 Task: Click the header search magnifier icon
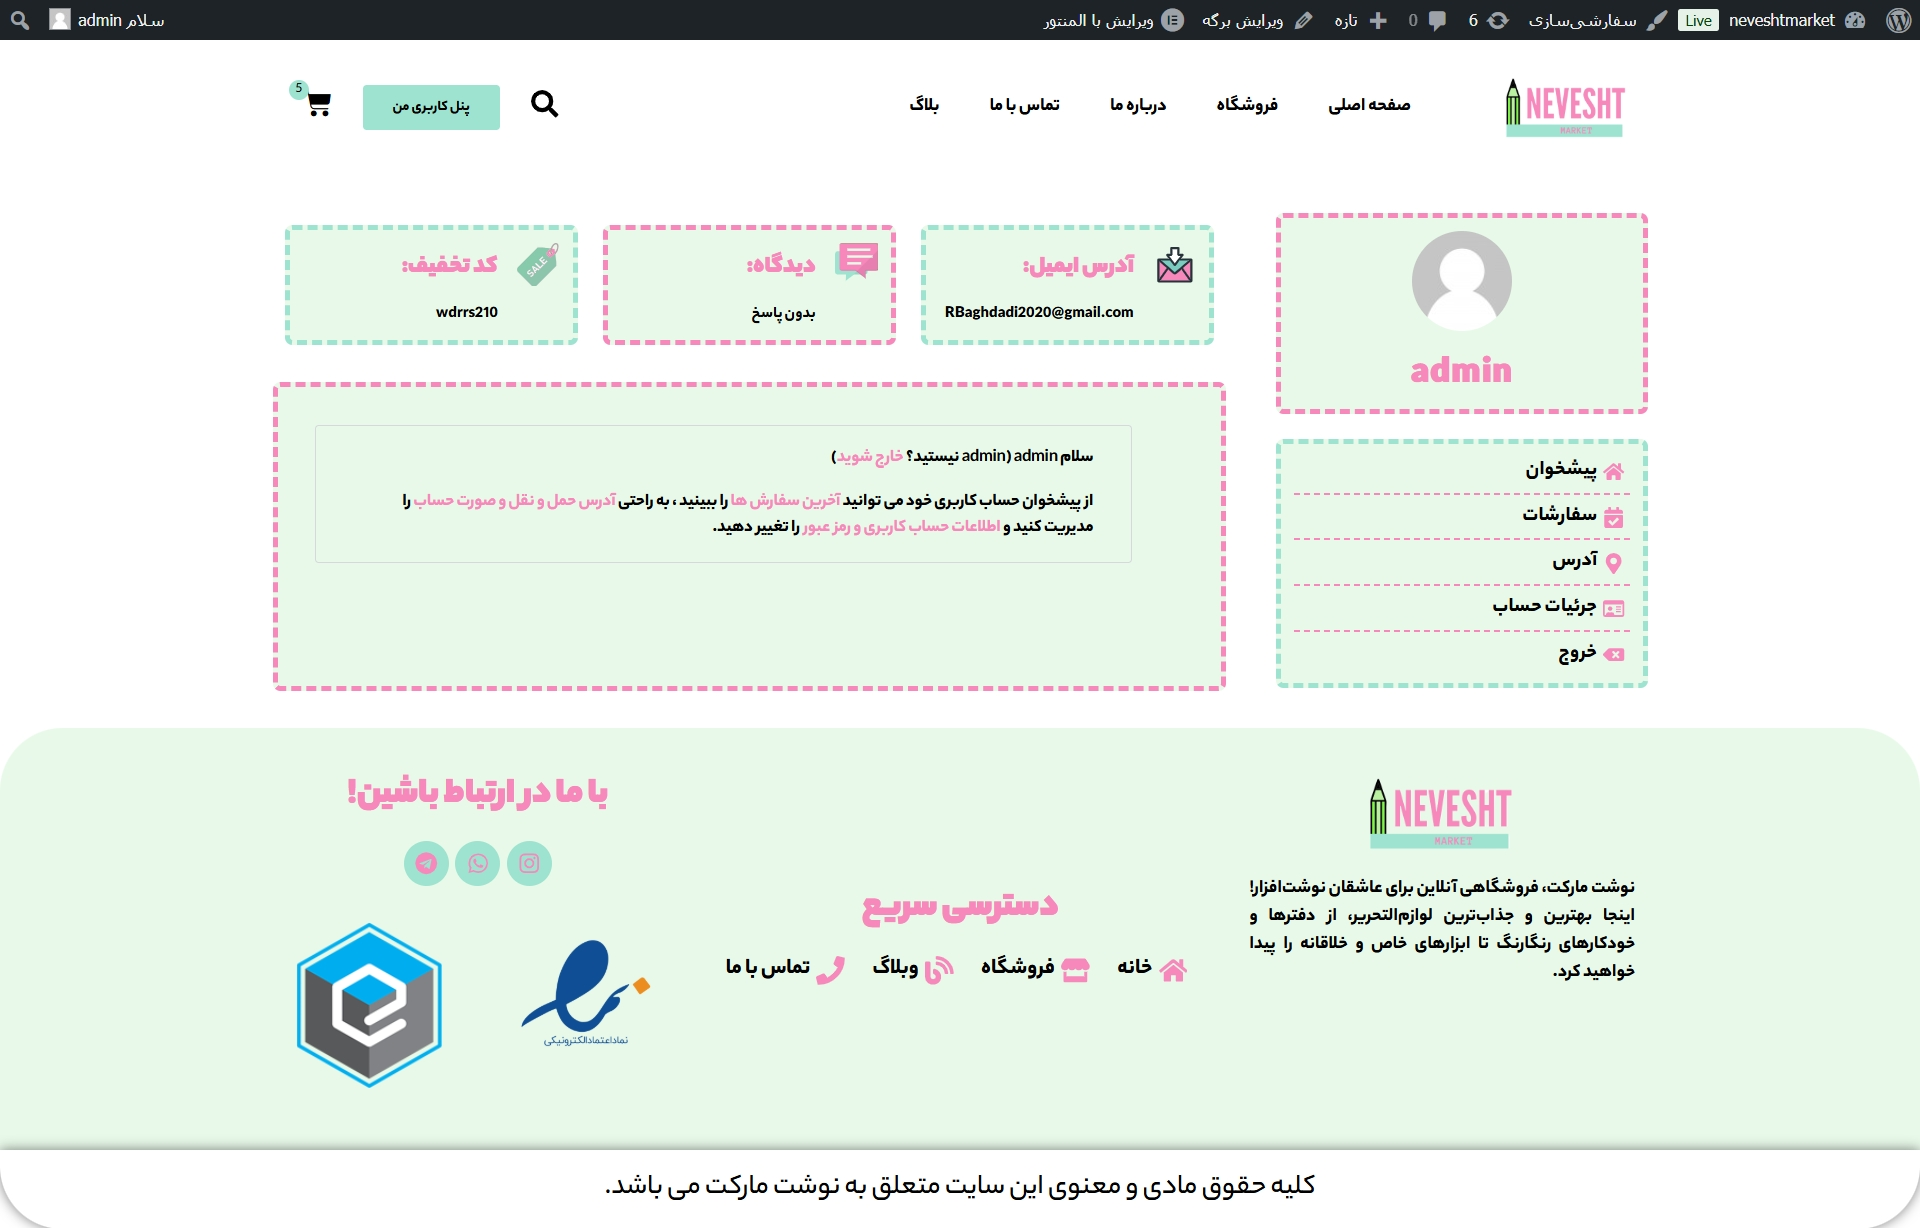[544, 104]
